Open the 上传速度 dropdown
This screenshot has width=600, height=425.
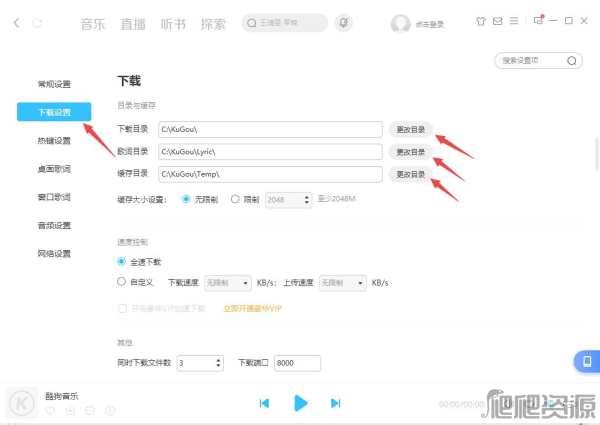tap(342, 283)
